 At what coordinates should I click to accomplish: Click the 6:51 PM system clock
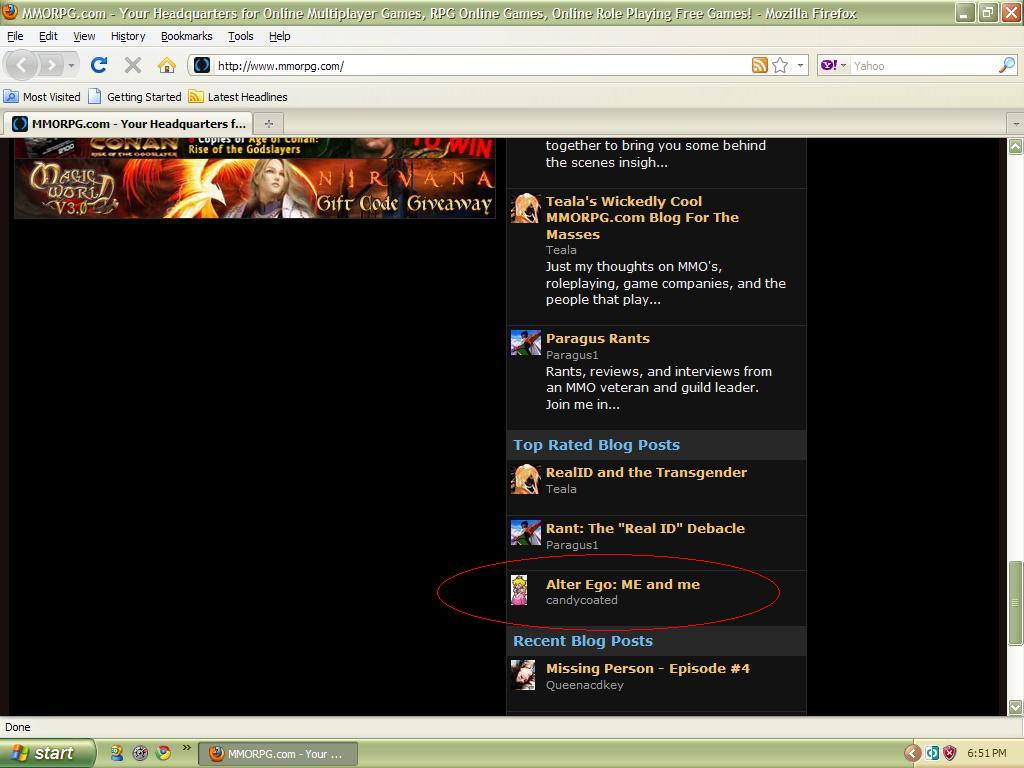tap(987, 753)
